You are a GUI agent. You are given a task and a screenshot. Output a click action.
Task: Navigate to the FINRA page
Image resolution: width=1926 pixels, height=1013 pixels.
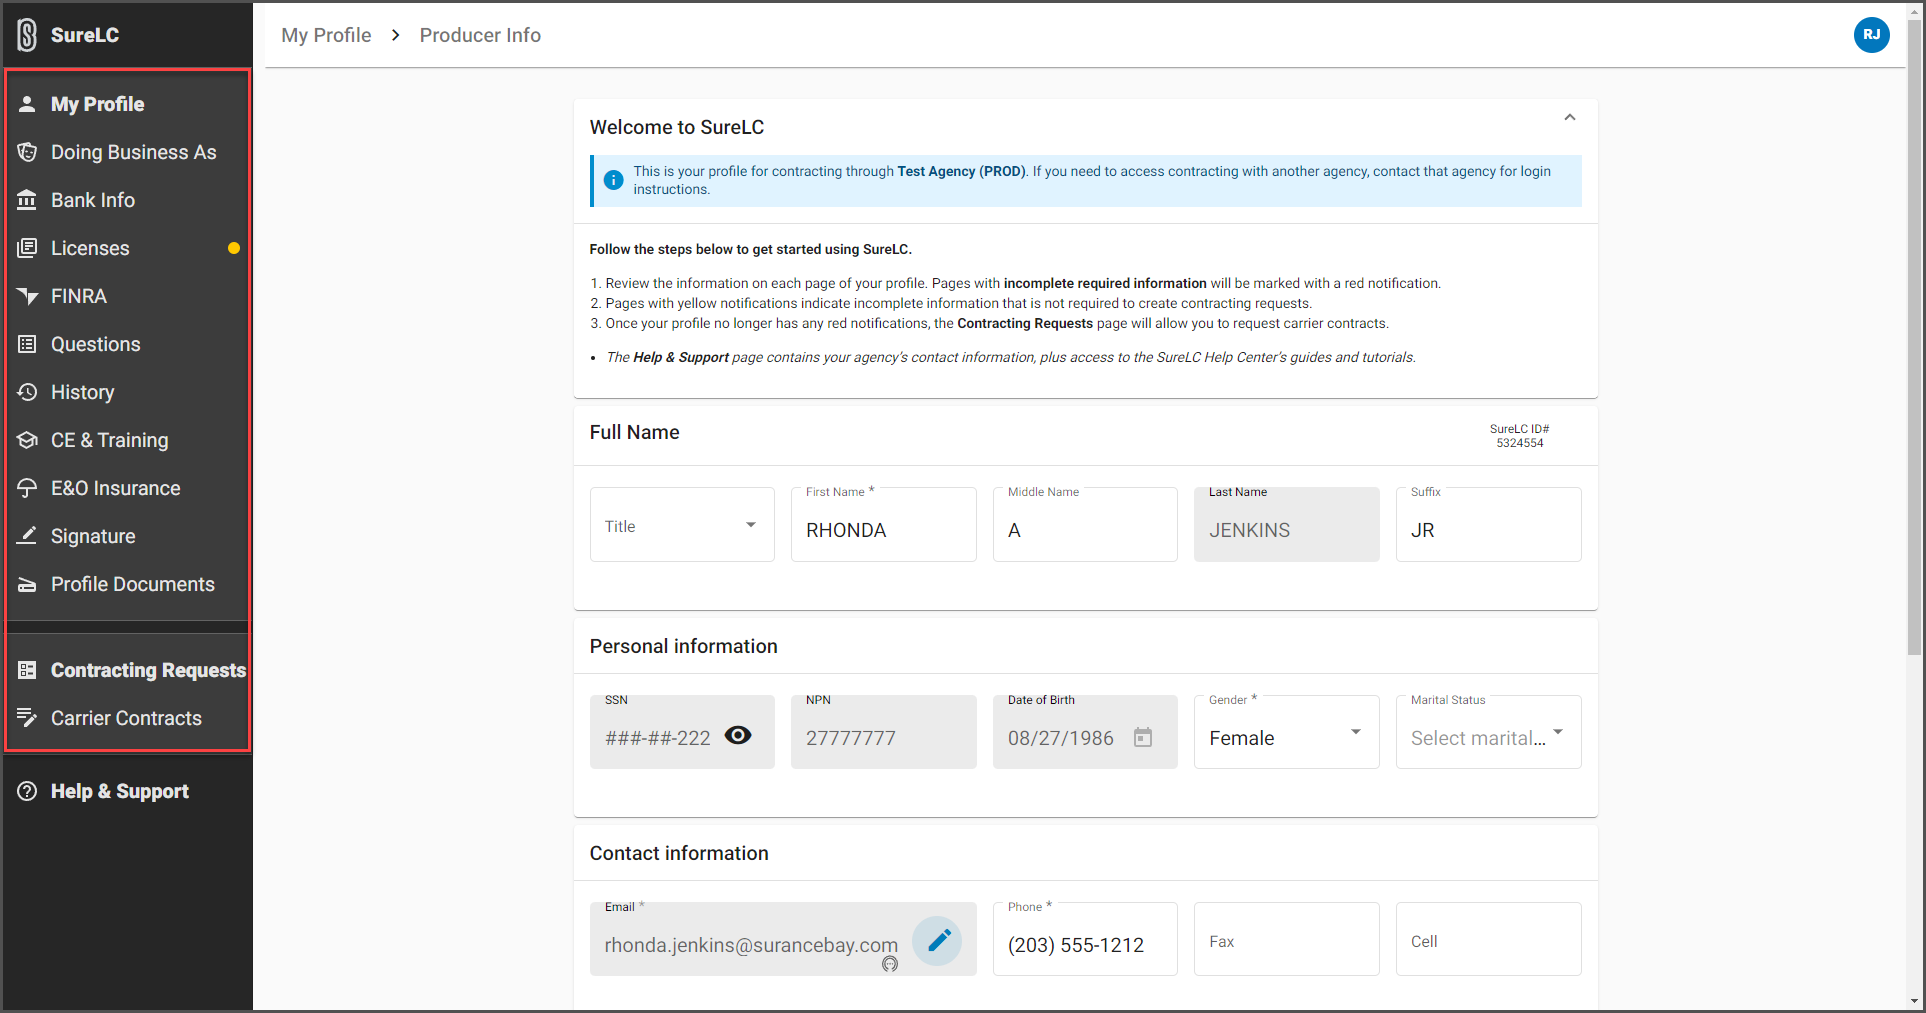point(127,296)
